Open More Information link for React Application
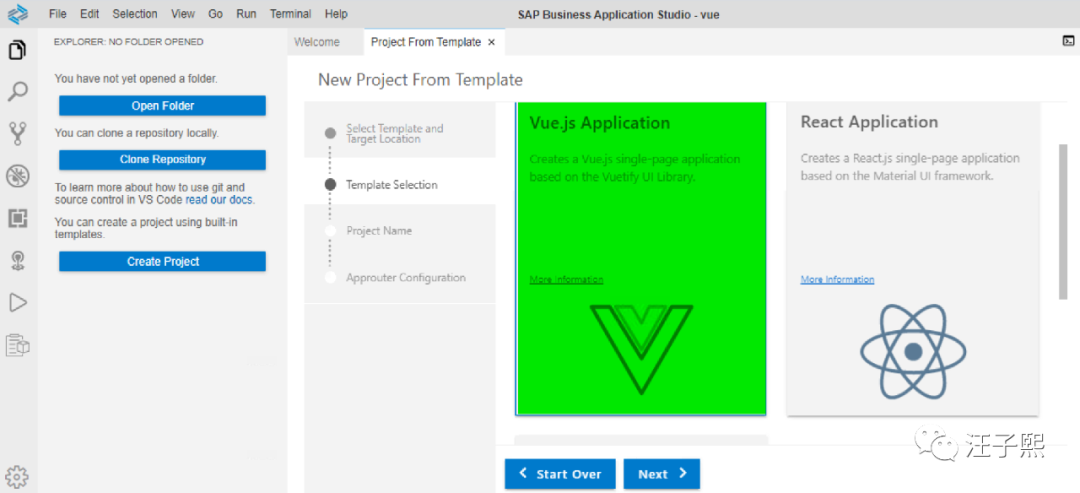This screenshot has height=493, width=1080. tap(837, 280)
